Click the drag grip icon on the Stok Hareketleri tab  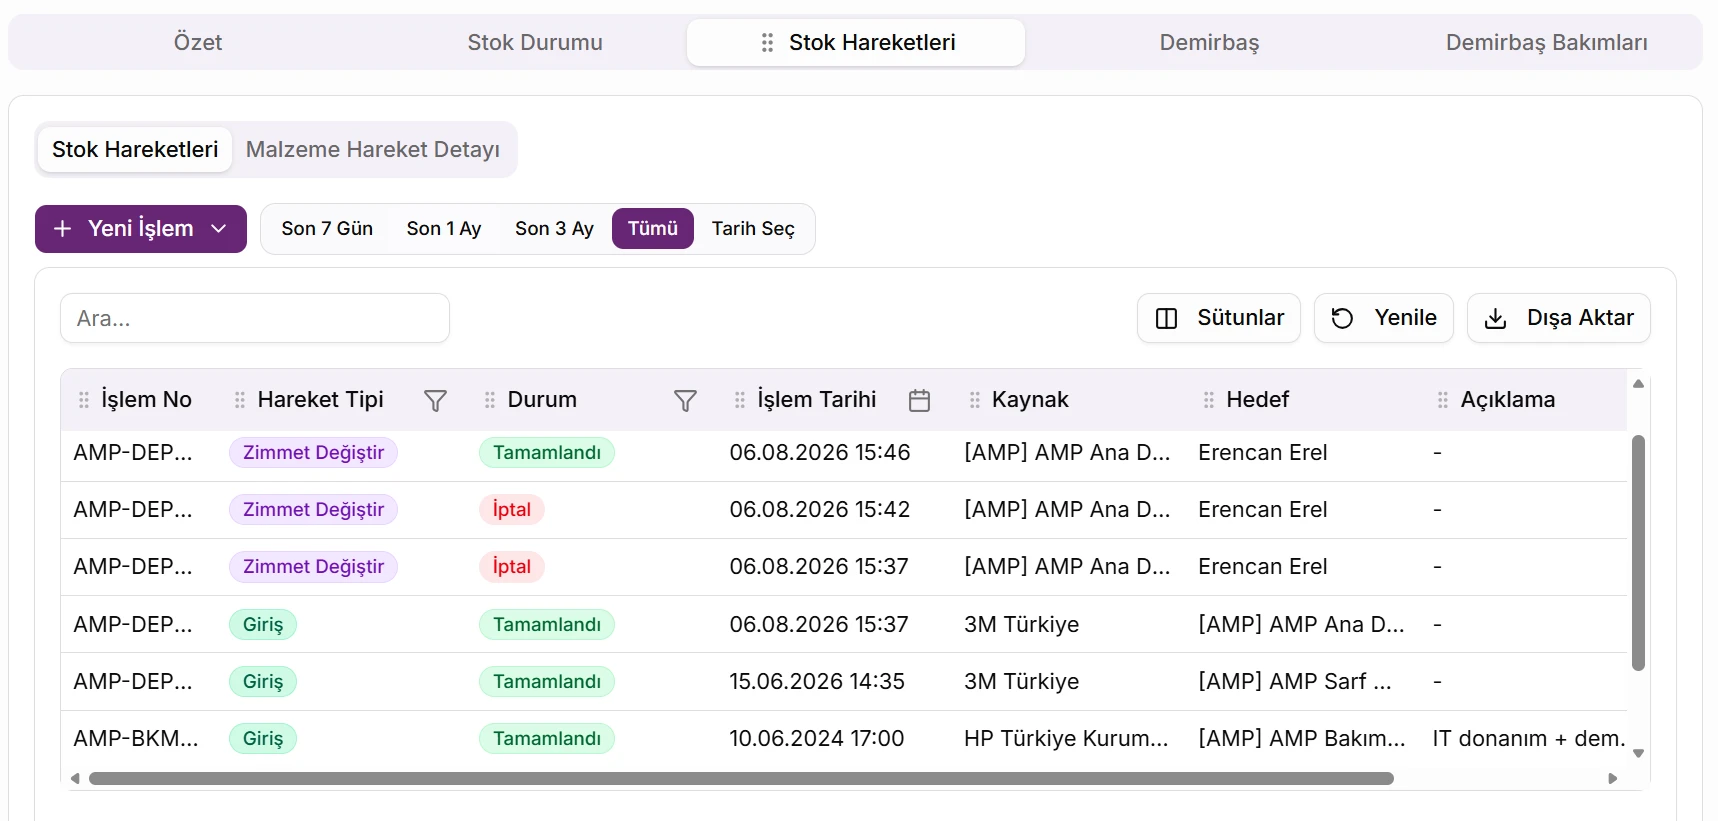tap(767, 42)
